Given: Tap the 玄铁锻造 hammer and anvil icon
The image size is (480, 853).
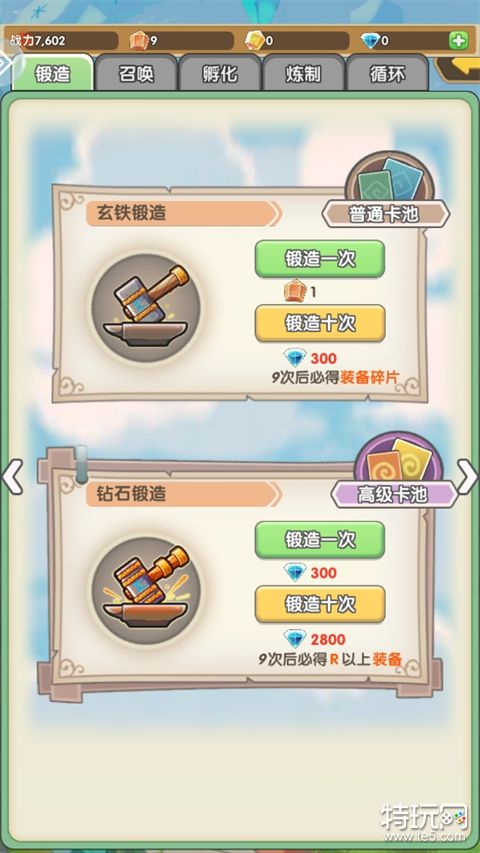Looking at the screenshot, I should tap(145, 308).
